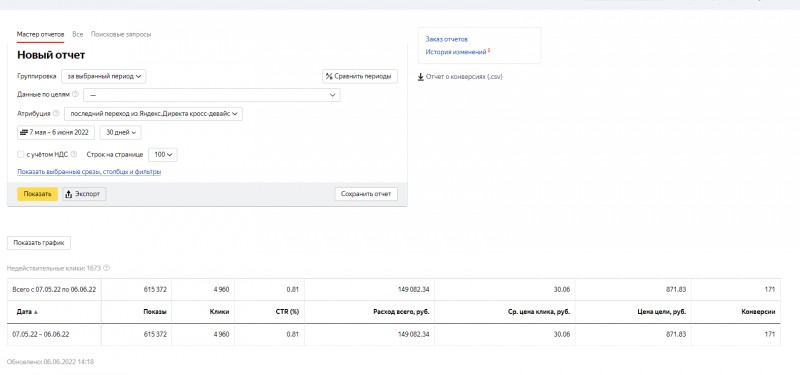Click the calendar icon in the date range
The width and height of the screenshot is (800, 375).
click(24, 133)
